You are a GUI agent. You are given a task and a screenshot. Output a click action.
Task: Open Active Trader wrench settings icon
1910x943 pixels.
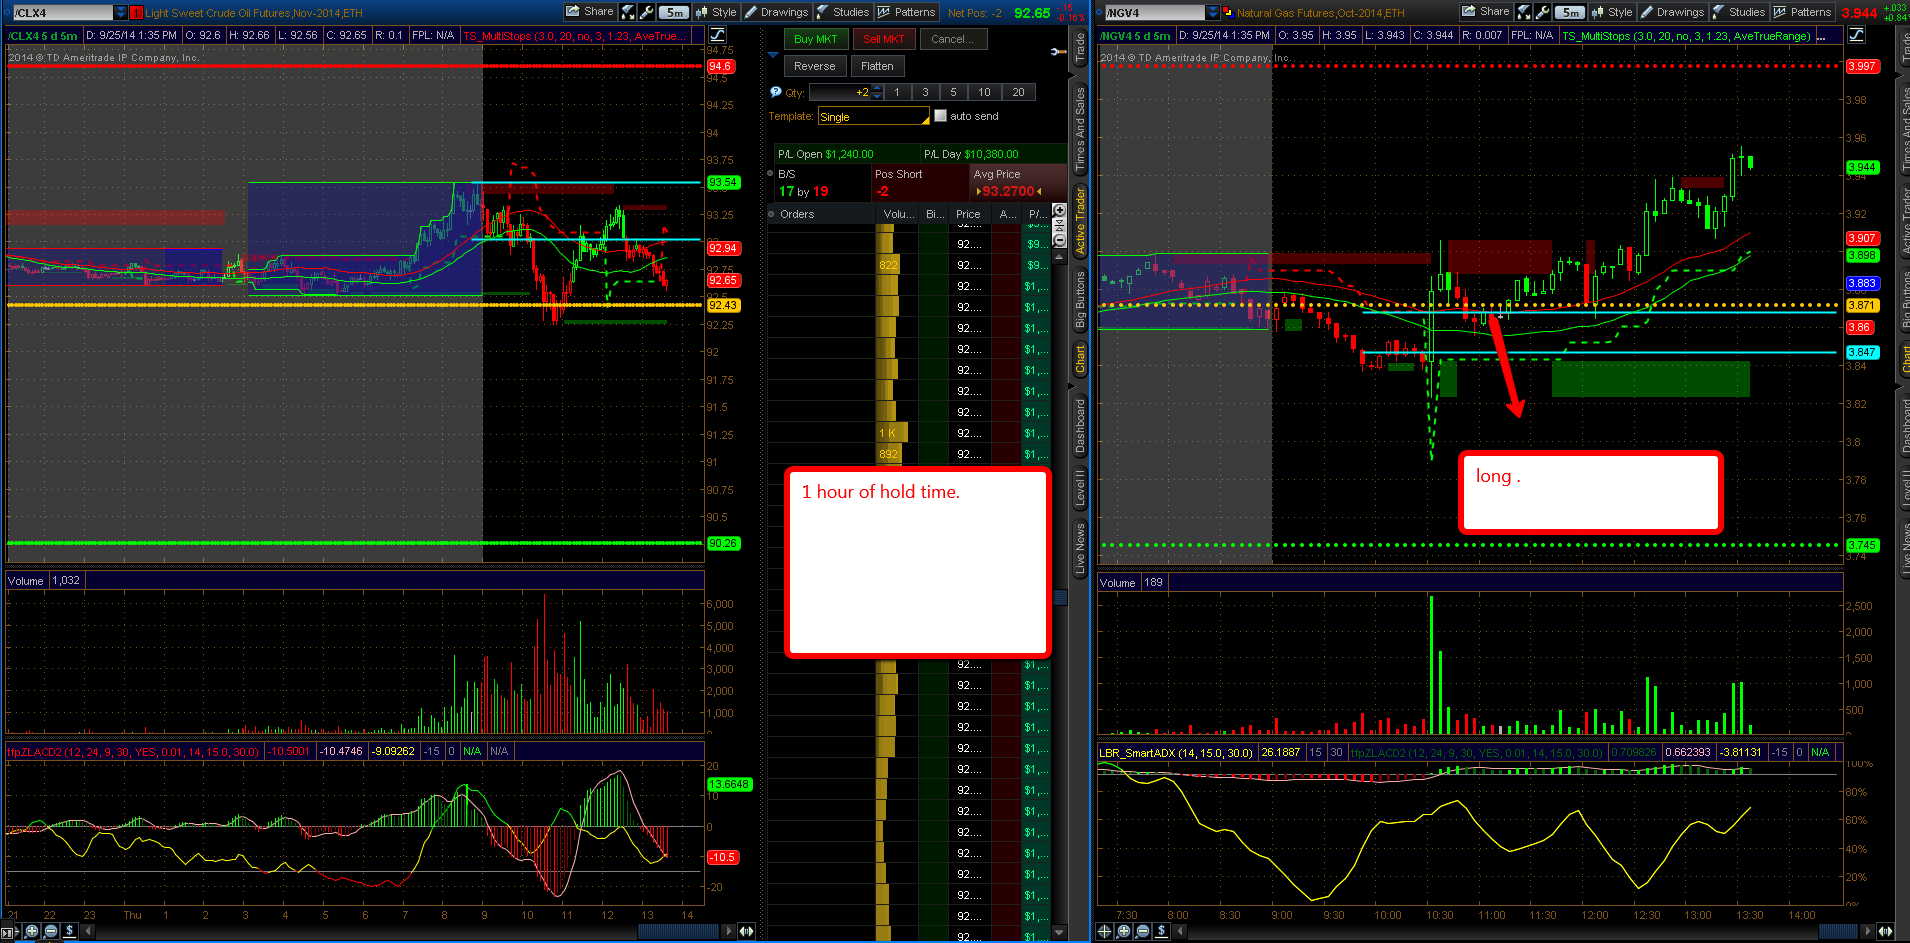click(1058, 51)
